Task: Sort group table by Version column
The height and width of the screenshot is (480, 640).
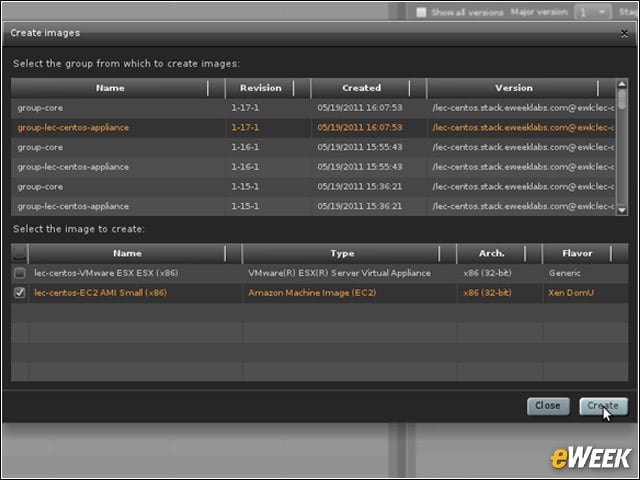Action: pos(513,88)
